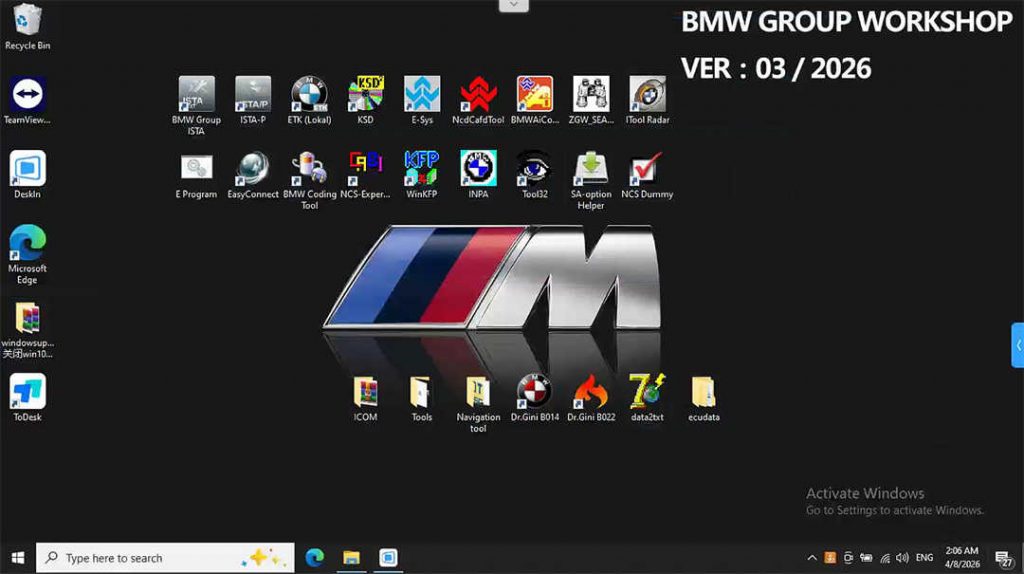1024x574 pixels.
Task: Launch the ISTA-P desktop shortcut
Action: 253,95
